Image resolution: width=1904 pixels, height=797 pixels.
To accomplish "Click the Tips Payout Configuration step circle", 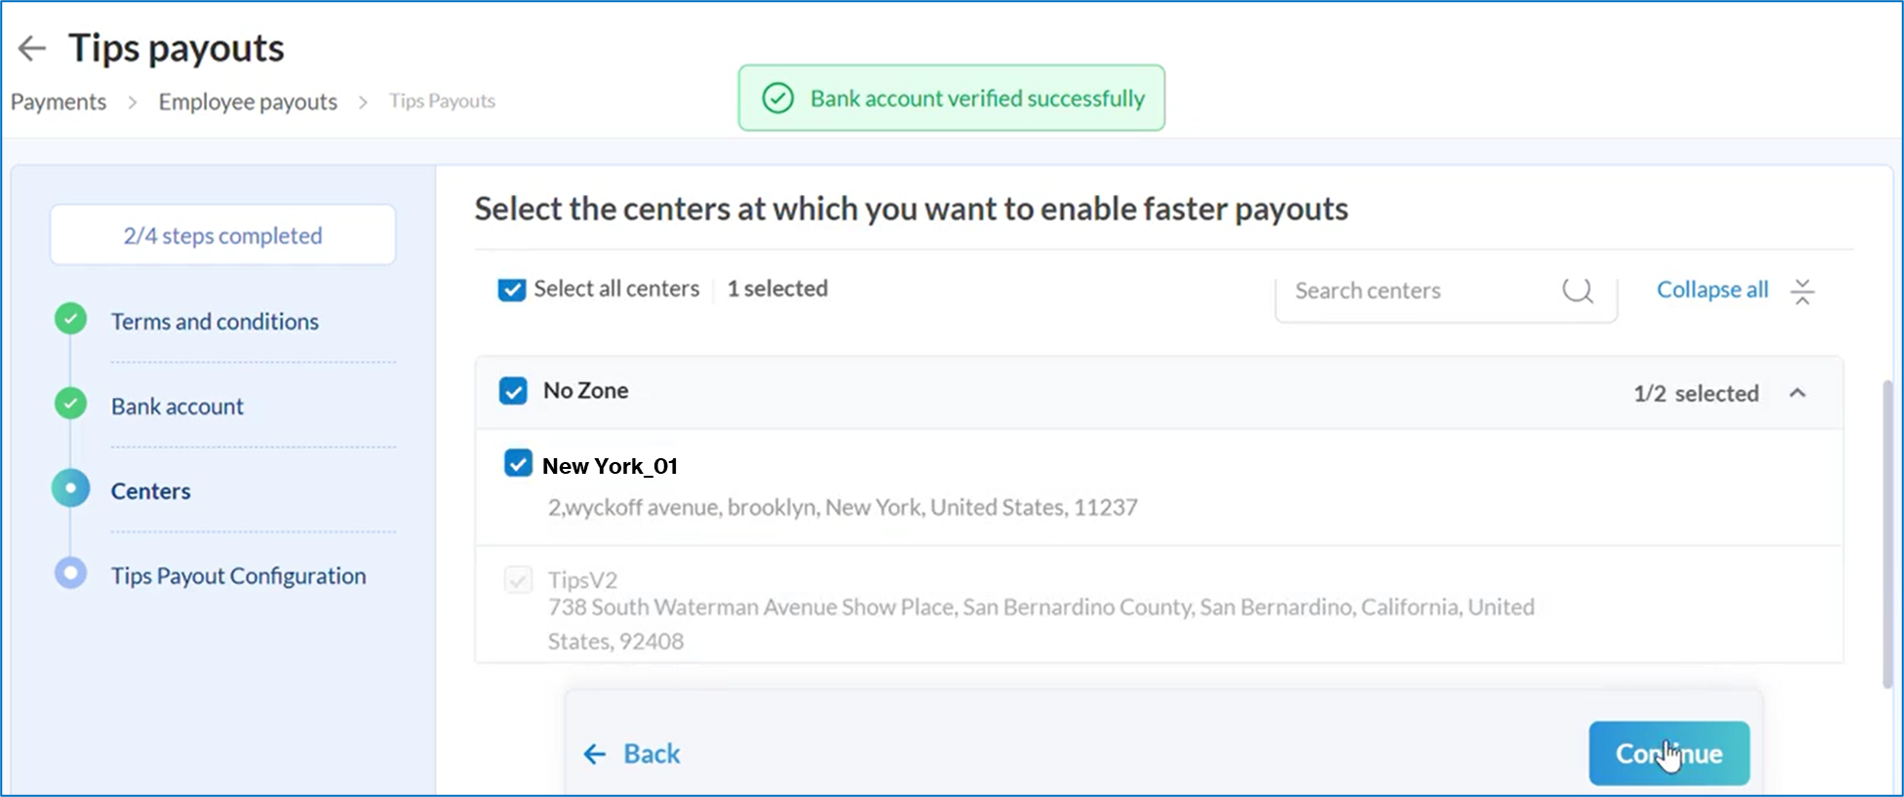I will coord(70,573).
